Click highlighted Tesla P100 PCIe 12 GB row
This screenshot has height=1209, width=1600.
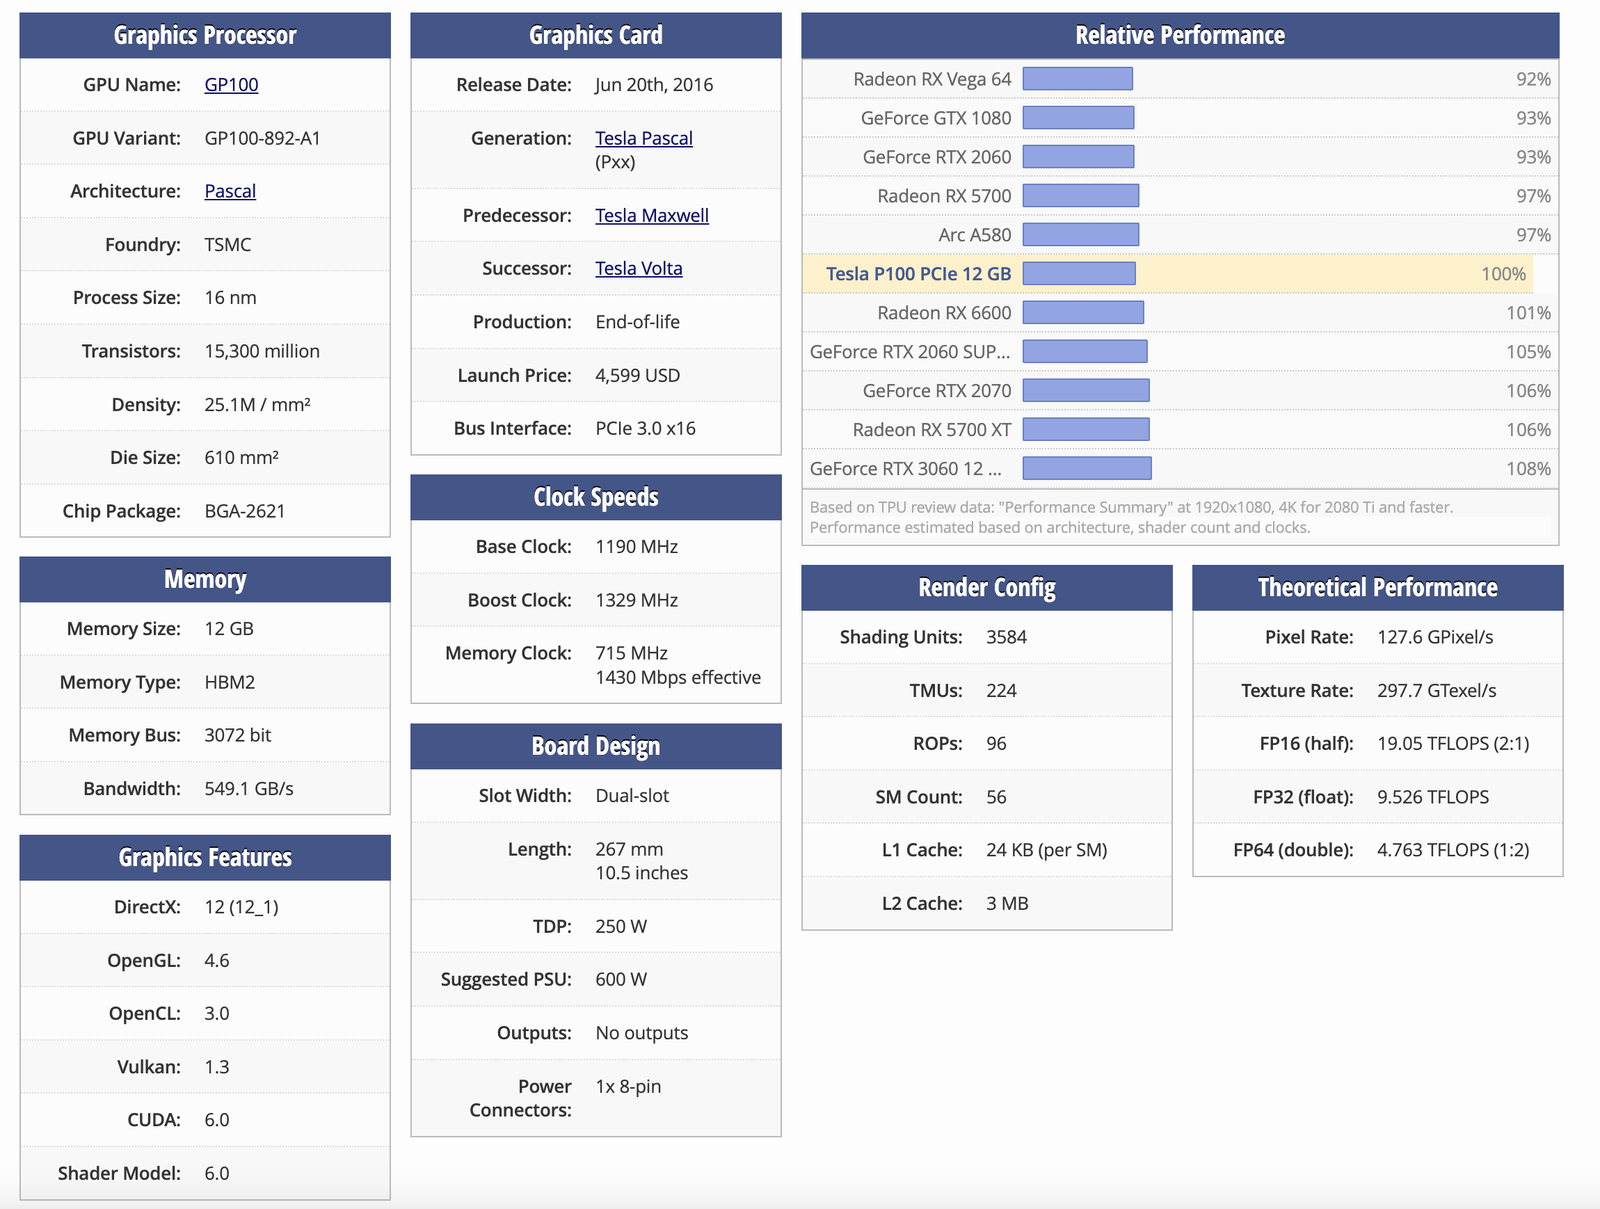(x=918, y=274)
